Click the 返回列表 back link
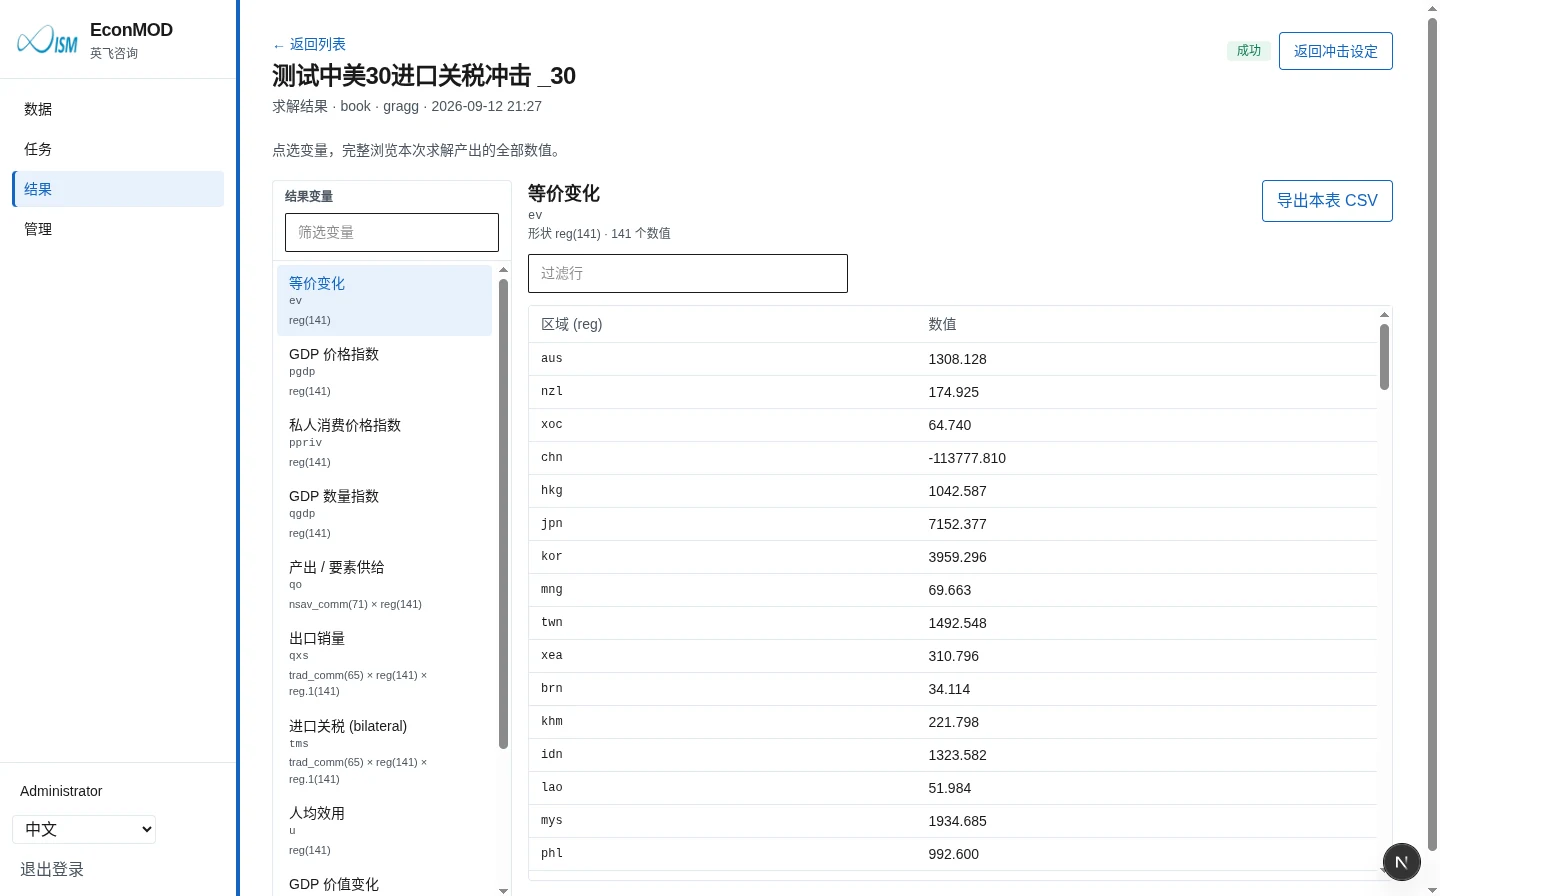This screenshot has height=896, width=1560. (x=309, y=44)
